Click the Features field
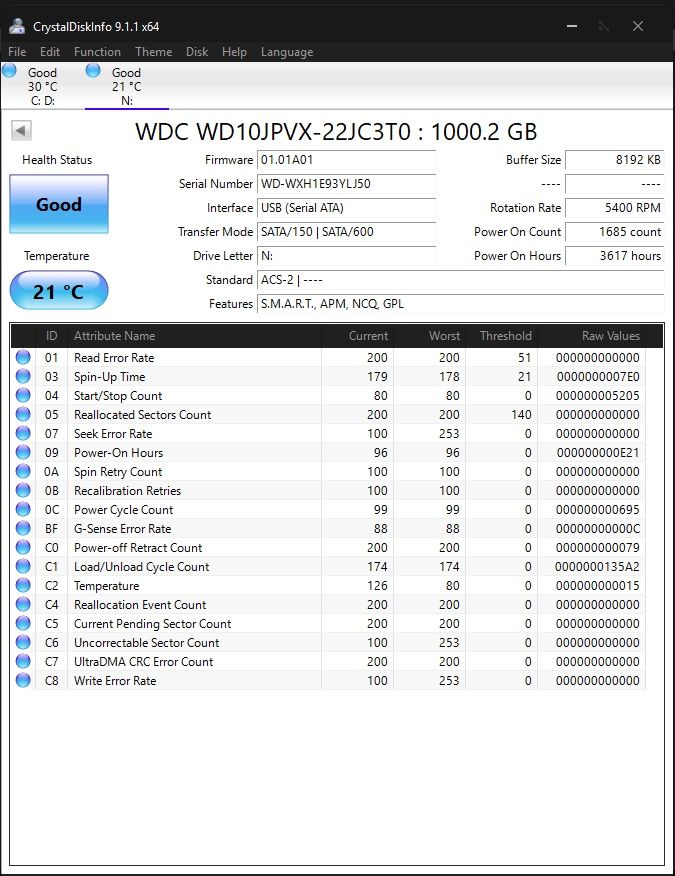Screen dimensions: 675x876 [460, 304]
